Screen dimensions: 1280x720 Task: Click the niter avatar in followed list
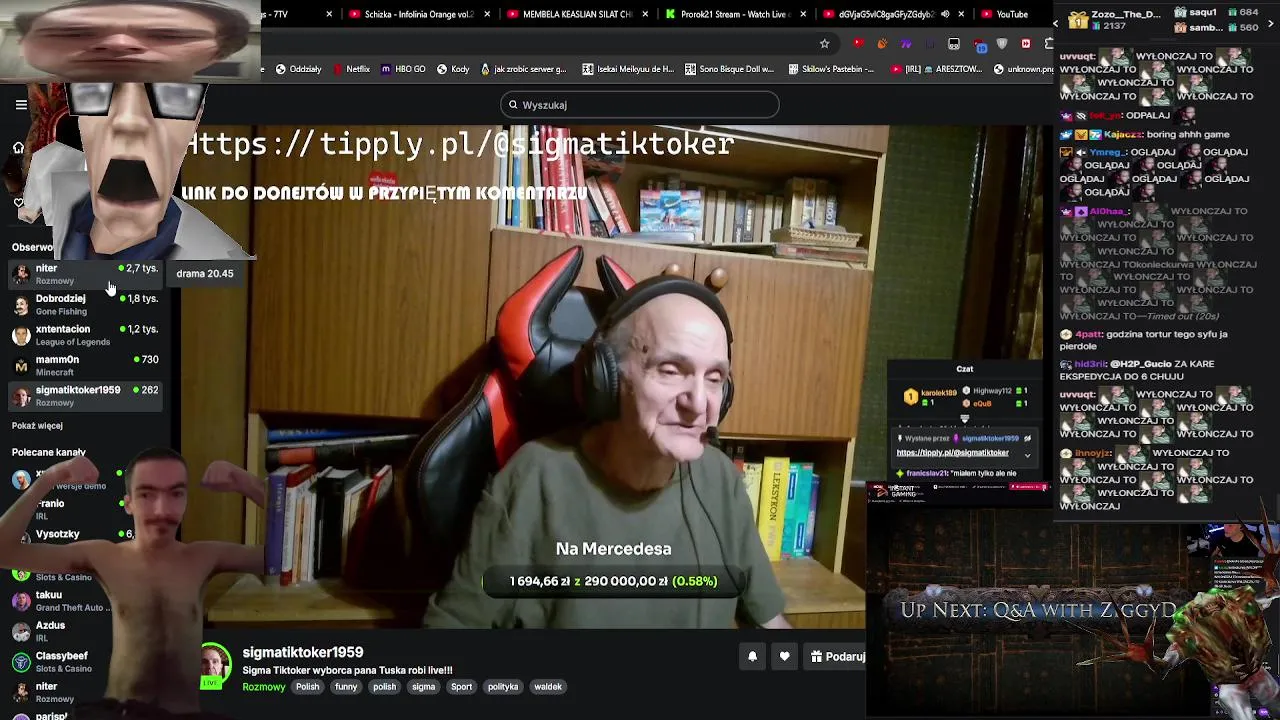[21, 274]
